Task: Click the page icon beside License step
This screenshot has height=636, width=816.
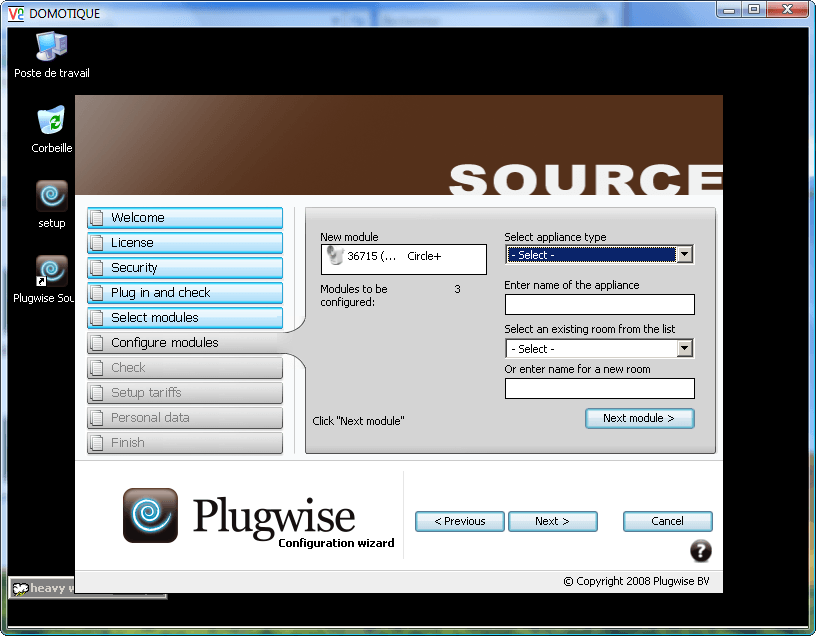Action: [97, 243]
